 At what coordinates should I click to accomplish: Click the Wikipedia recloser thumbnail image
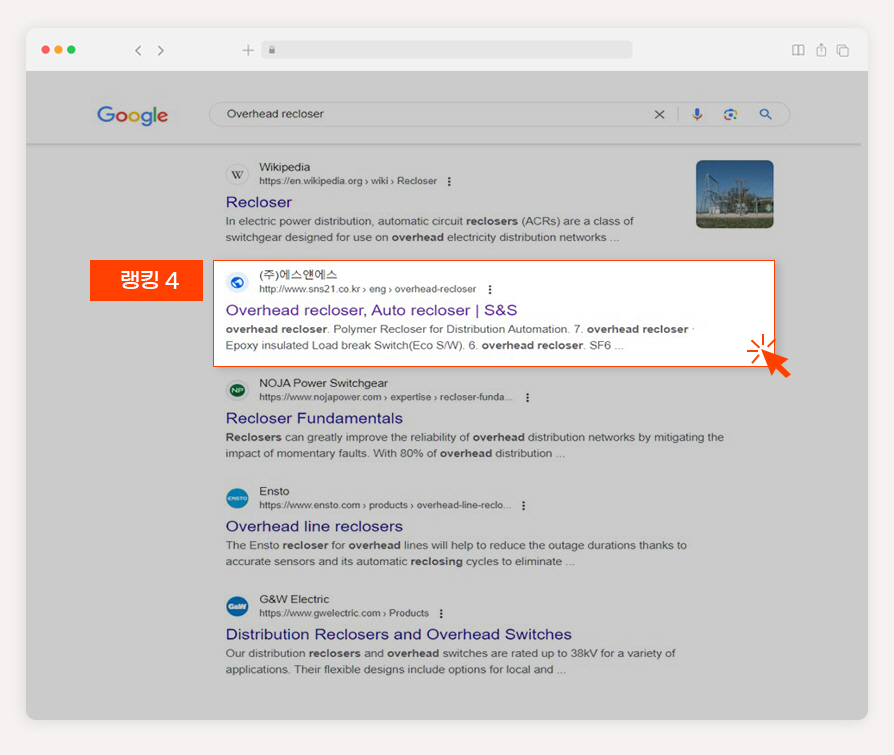[x=734, y=194]
